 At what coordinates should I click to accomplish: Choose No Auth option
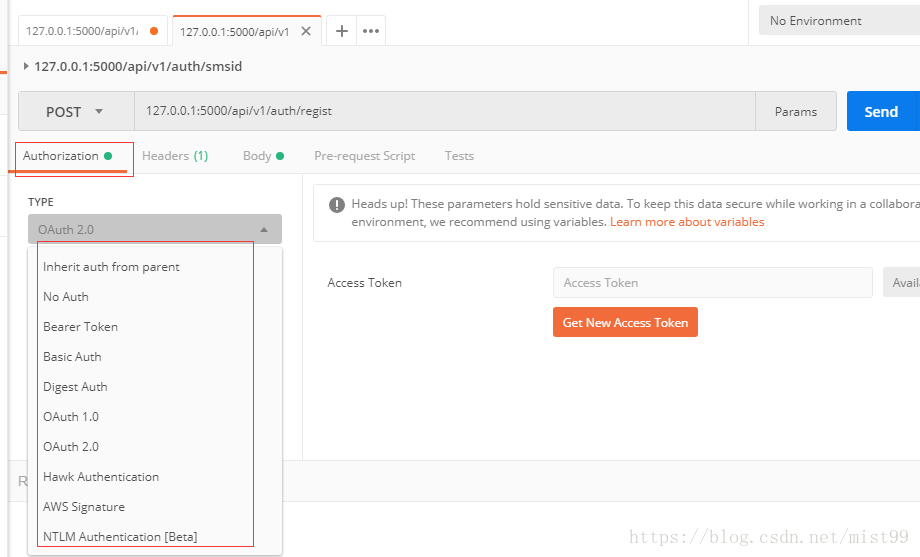click(x=155, y=296)
